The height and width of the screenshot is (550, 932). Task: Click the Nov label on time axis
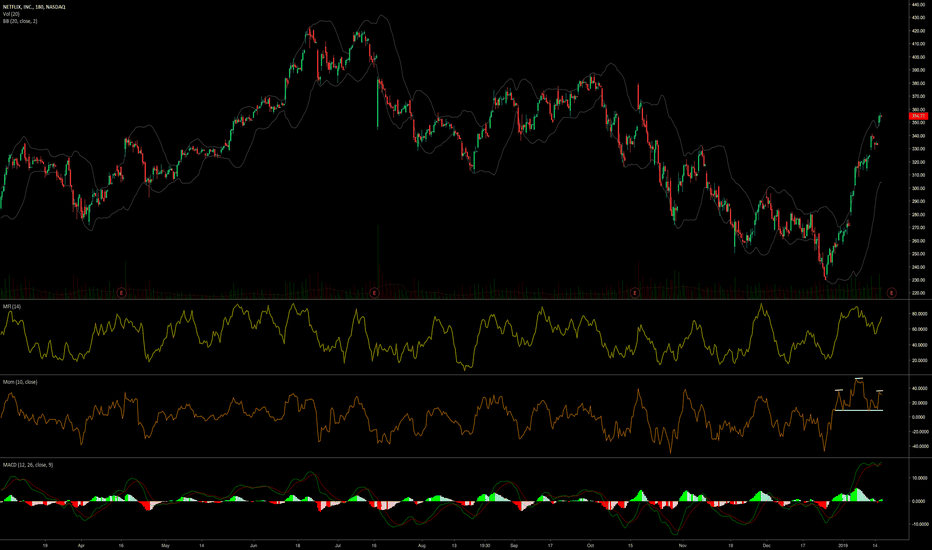[x=682, y=545]
